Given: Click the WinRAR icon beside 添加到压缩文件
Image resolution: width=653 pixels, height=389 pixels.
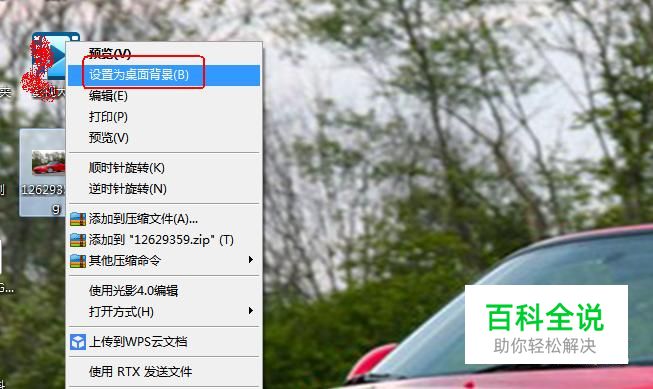Looking at the screenshot, I should 78,219.
